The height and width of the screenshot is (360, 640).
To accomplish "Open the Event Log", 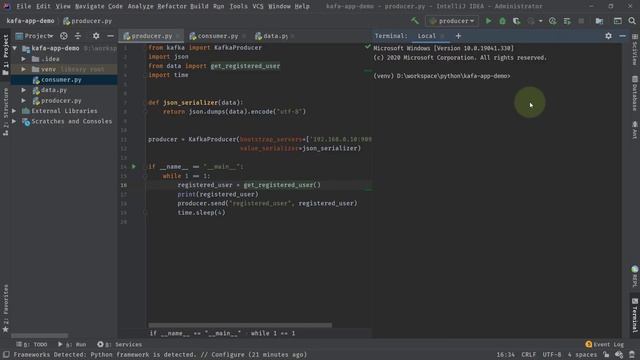I will click(x=604, y=344).
